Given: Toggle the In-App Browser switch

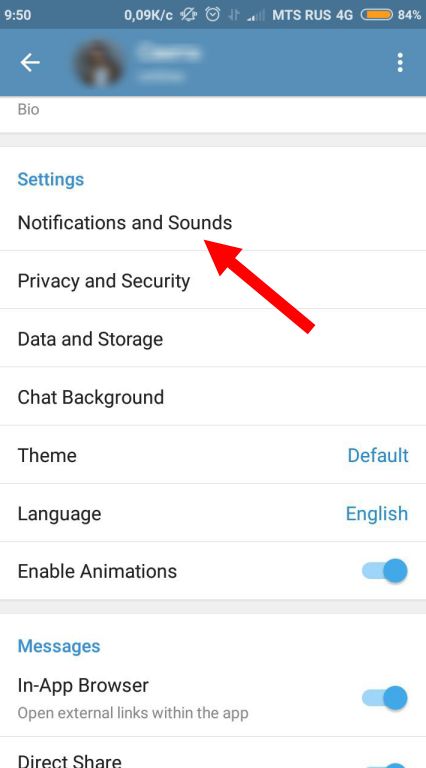Looking at the screenshot, I should (x=385, y=698).
